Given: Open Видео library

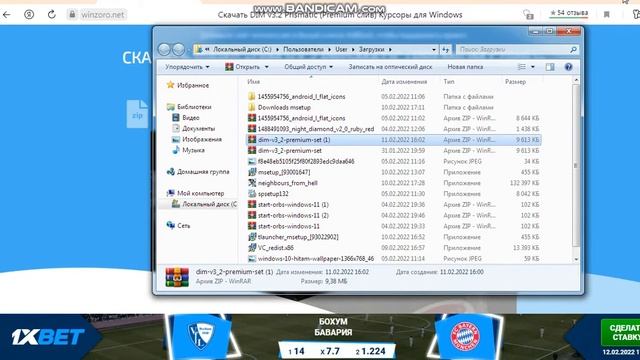Looking at the screenshot, I should (x=191, y=118).
